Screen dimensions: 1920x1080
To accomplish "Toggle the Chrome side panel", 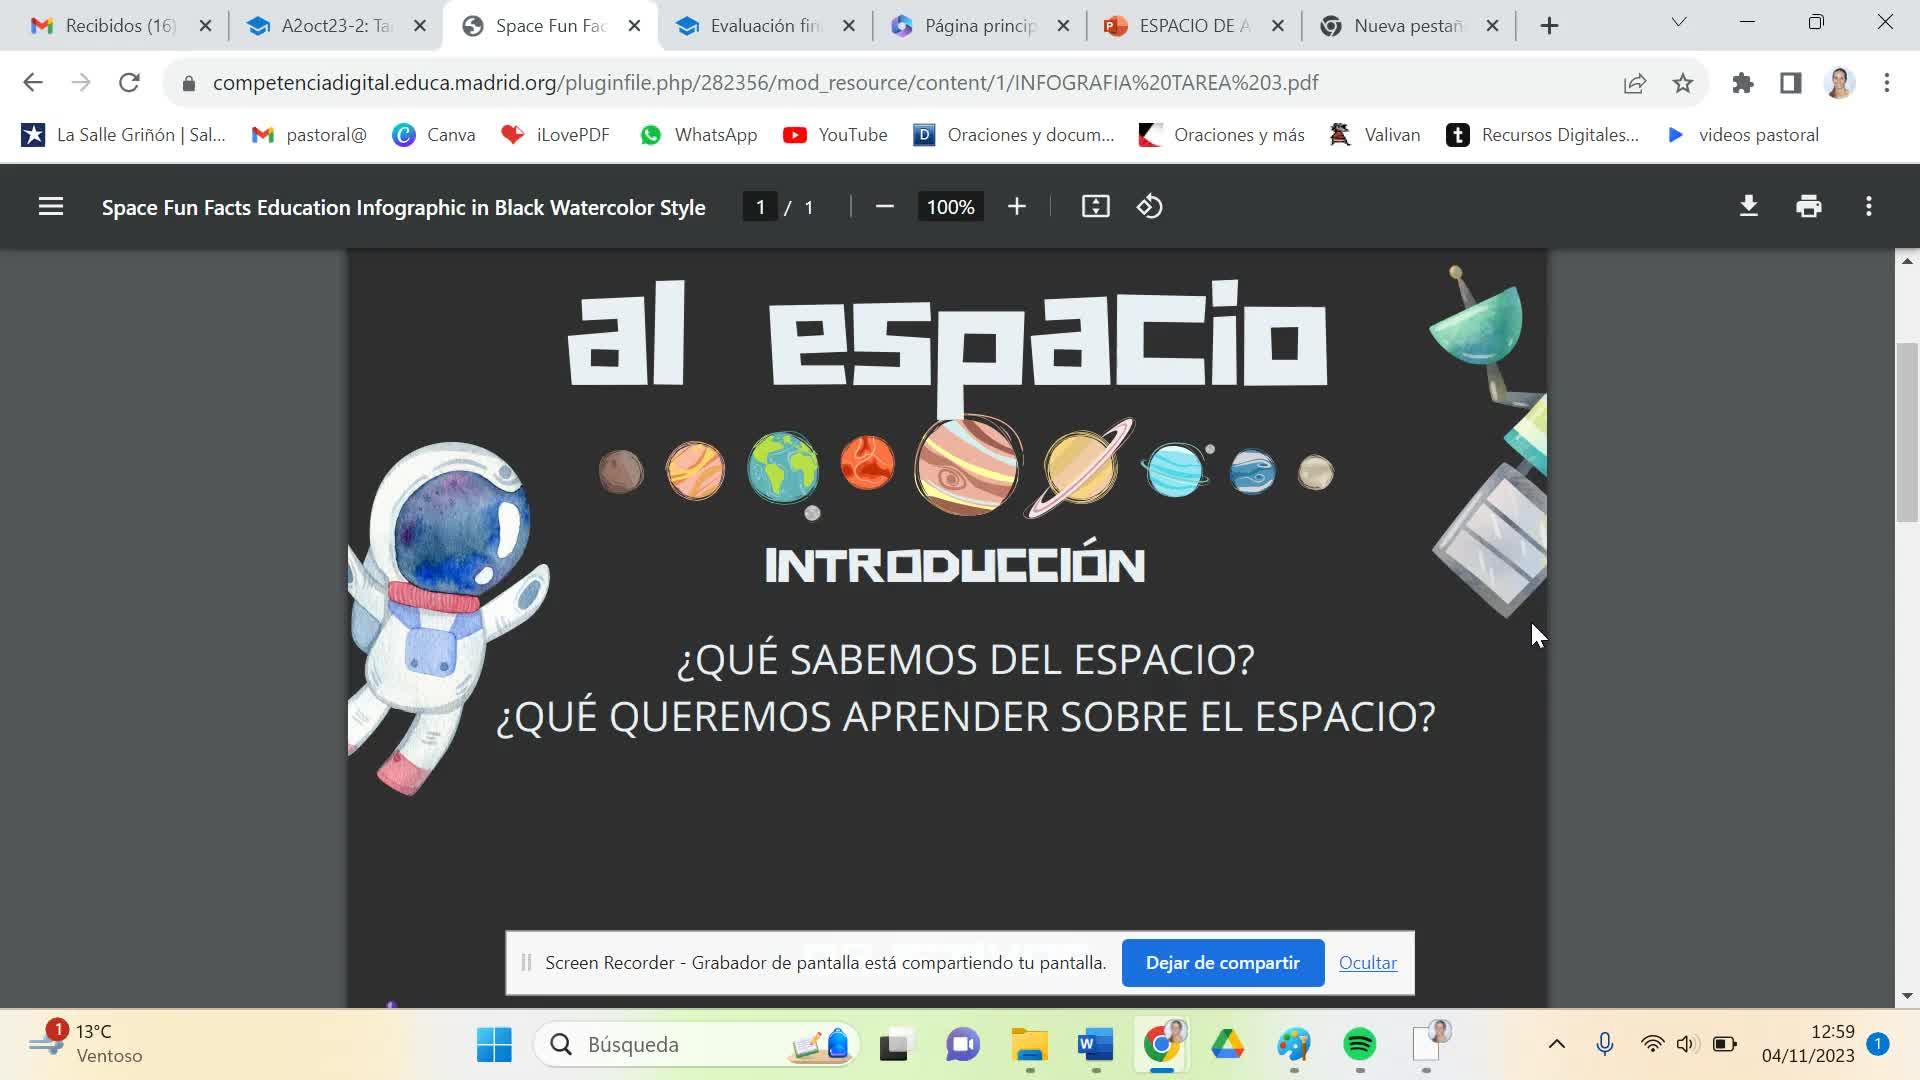I will tap(1790, 83).
